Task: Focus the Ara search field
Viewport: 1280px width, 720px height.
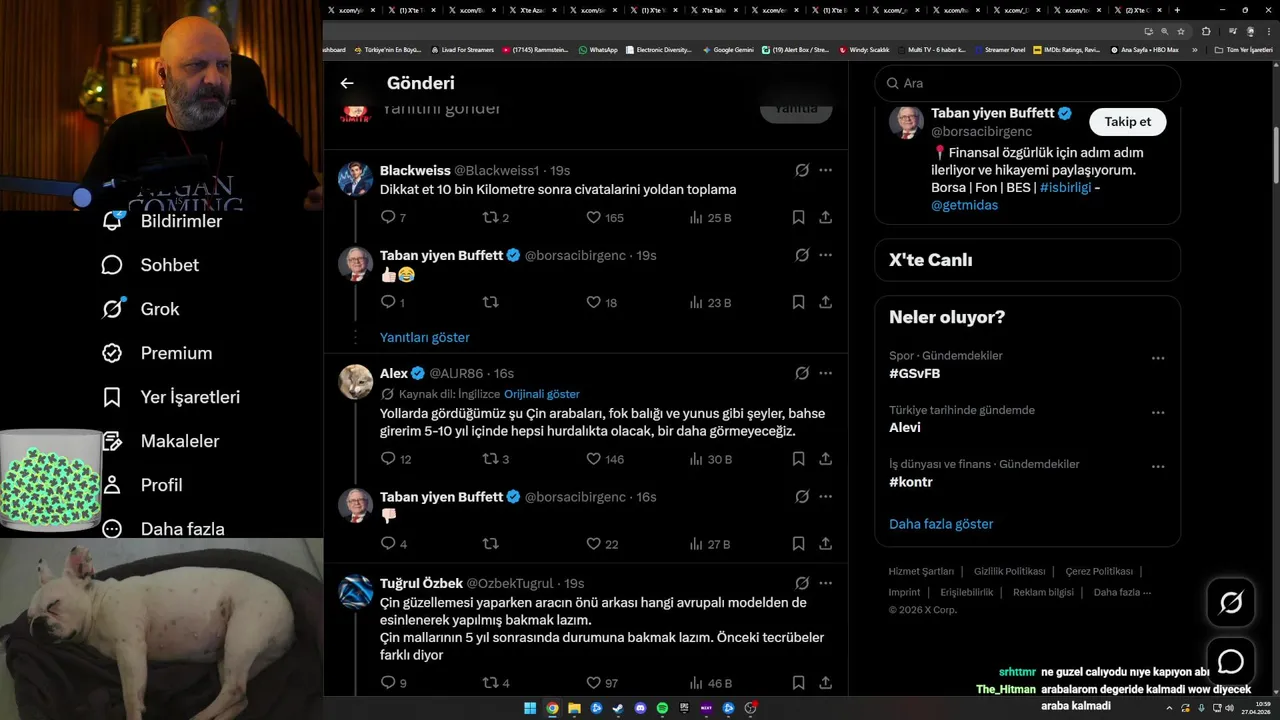Action: pos(1027,83)
